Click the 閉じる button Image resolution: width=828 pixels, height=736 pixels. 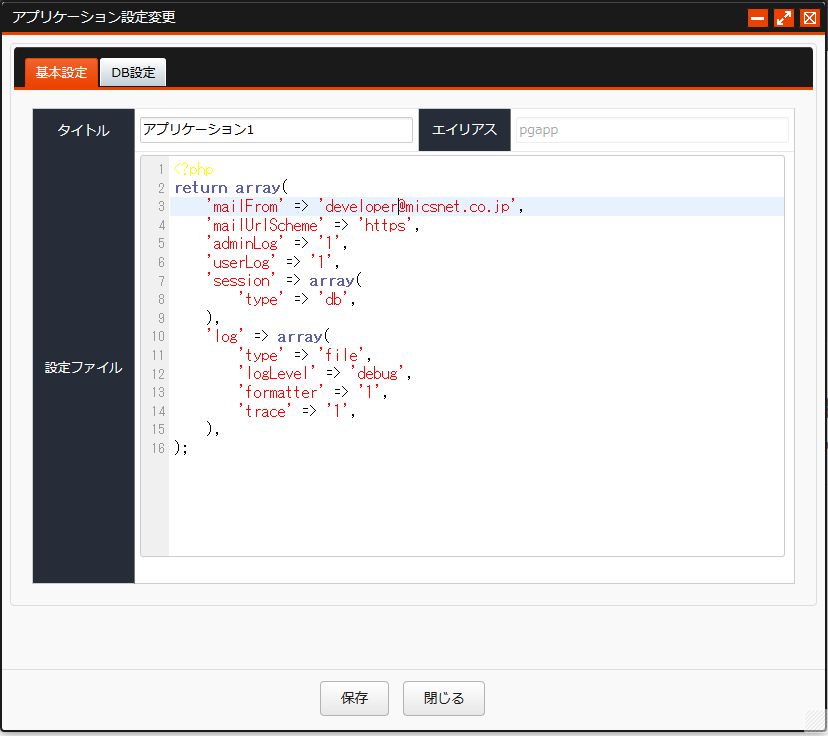coord(444,698)
